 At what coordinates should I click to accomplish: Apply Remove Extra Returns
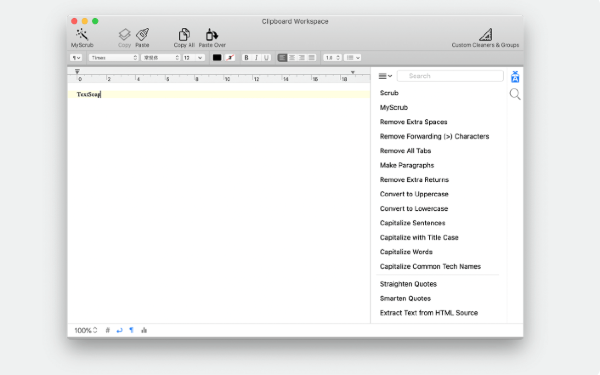click(x=414, y=180)
